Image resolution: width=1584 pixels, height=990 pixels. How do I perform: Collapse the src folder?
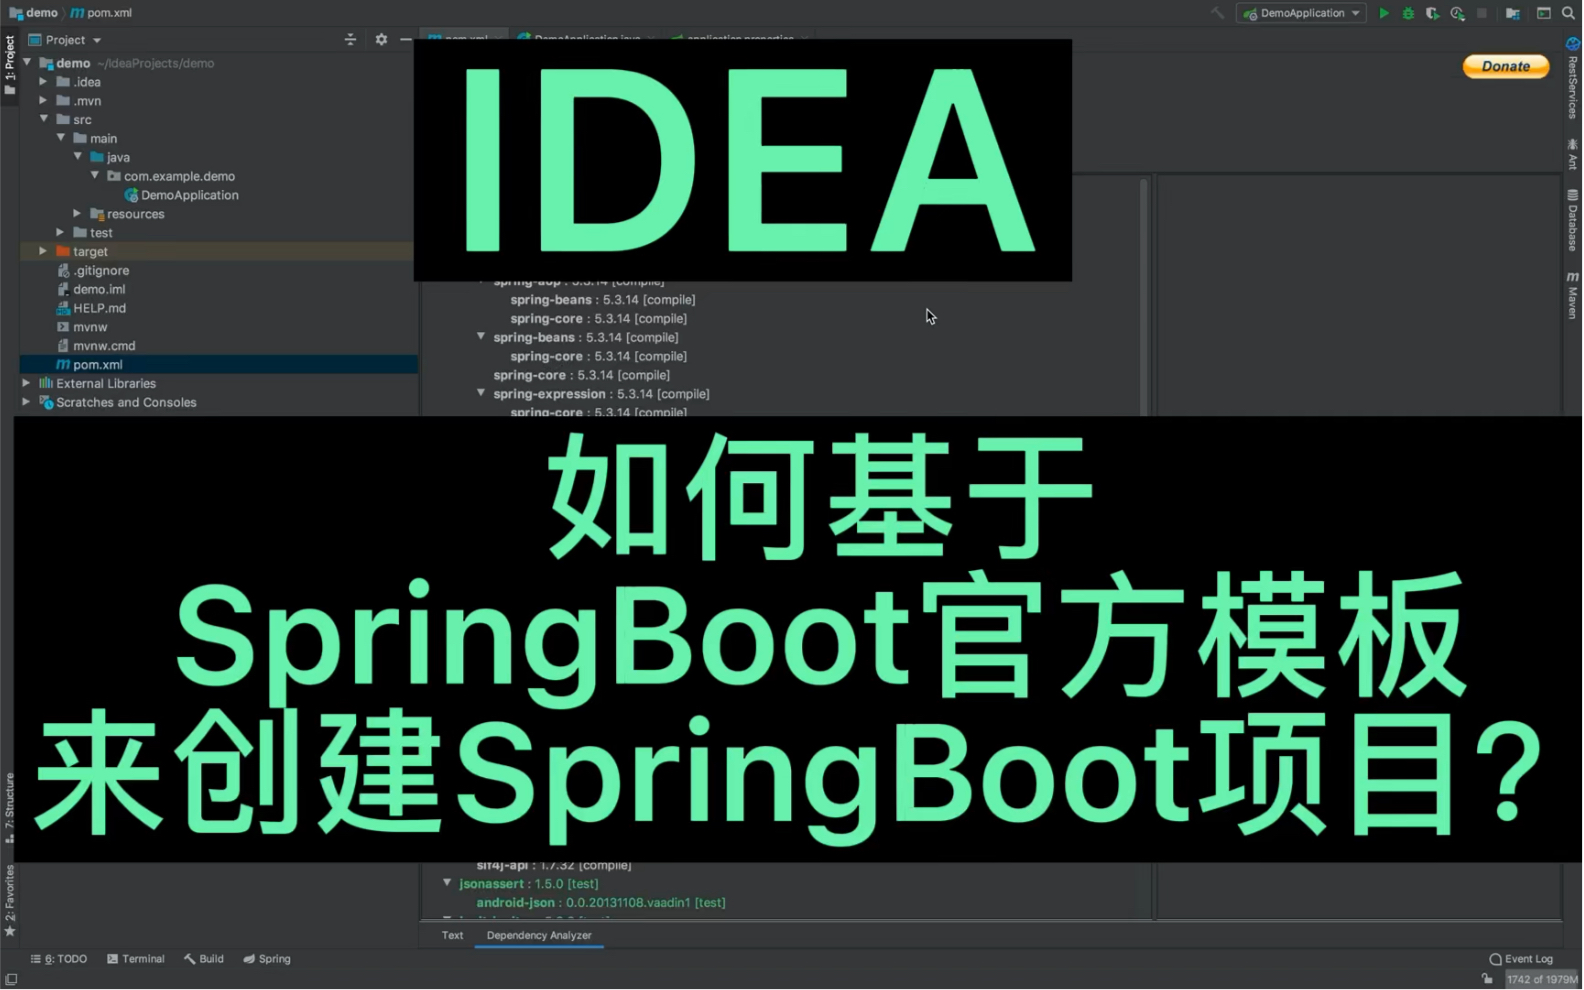43,119
